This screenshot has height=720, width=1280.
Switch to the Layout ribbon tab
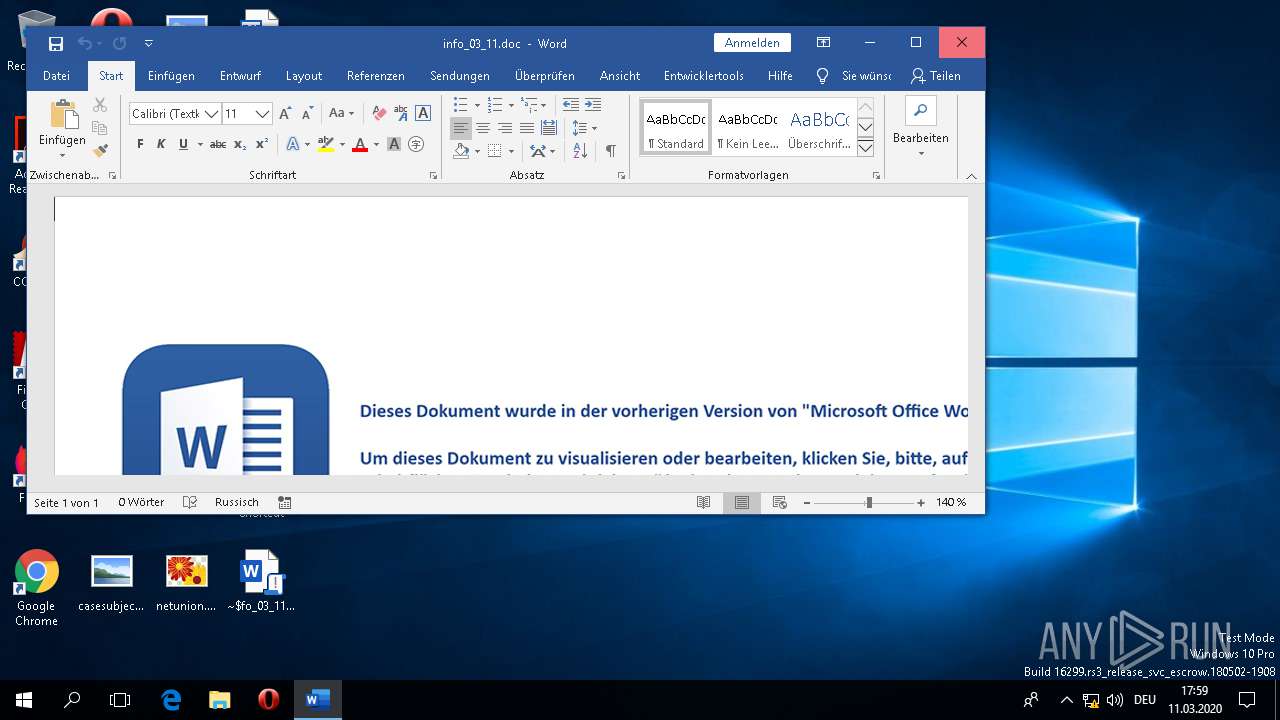(x=304, y=76)
